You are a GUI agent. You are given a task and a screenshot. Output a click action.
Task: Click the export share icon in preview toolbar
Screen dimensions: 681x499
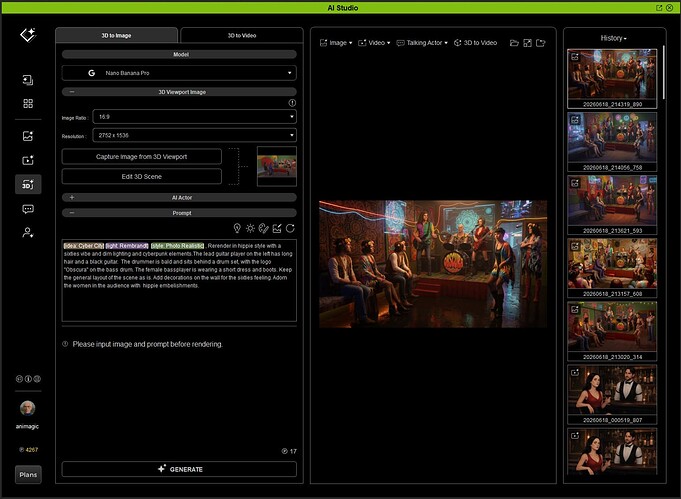[x=541, y=43]
